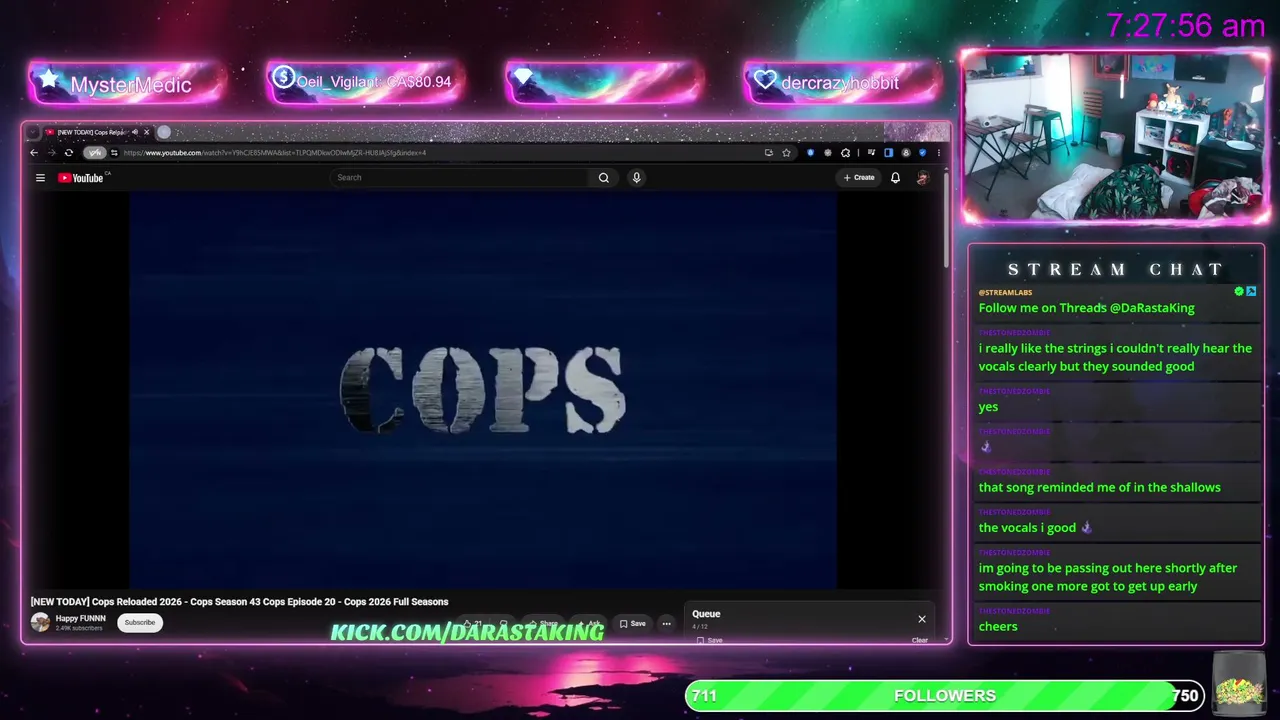The width and height of the screenshot is (1280, 720).
Task: Click the "i really like the strings" message
Action: (x=1115, y=357)
